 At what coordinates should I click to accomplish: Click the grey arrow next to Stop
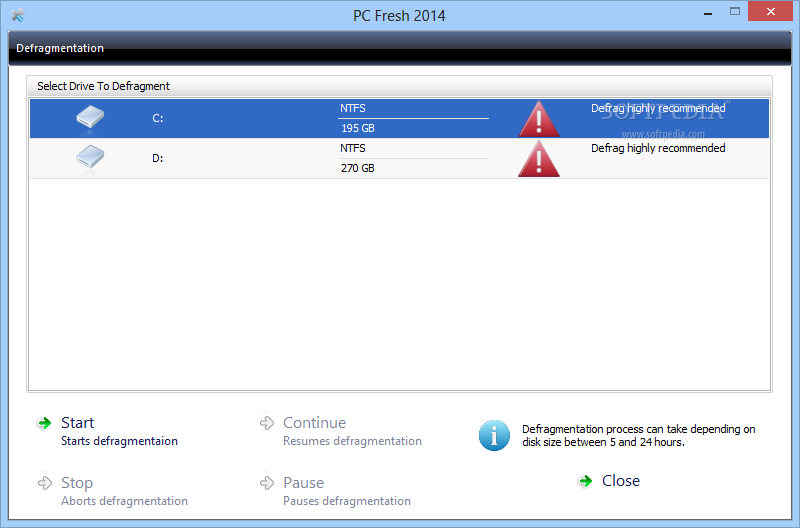coord(45,483)
